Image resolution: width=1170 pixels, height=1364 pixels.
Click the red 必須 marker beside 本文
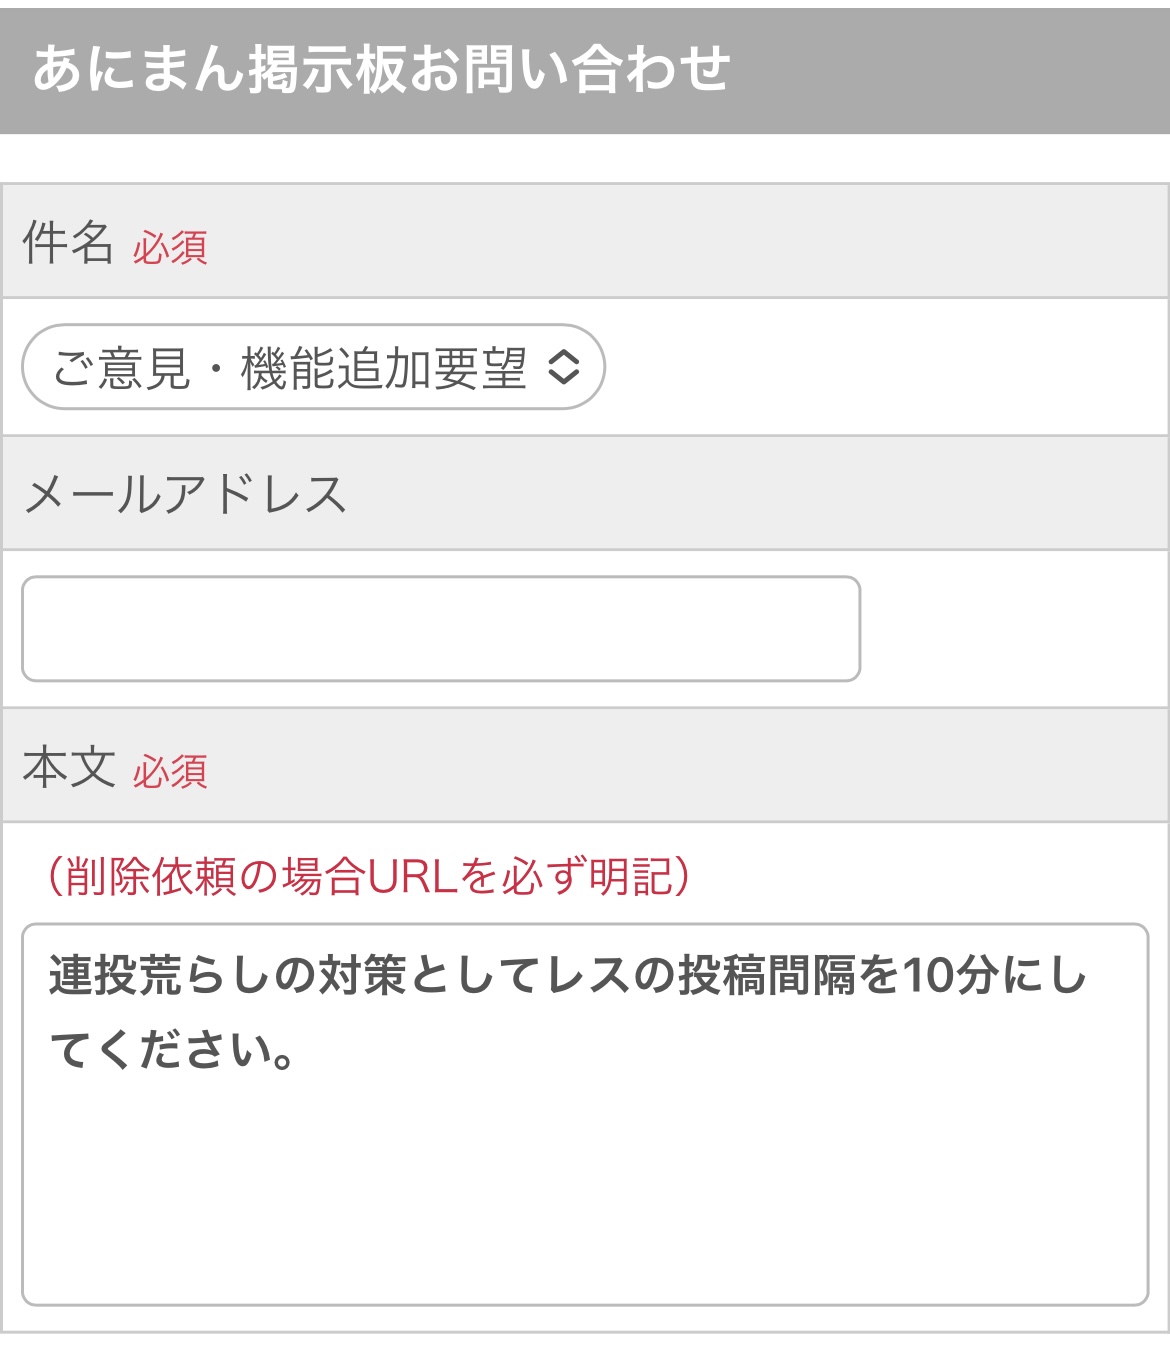click(170, 772)
